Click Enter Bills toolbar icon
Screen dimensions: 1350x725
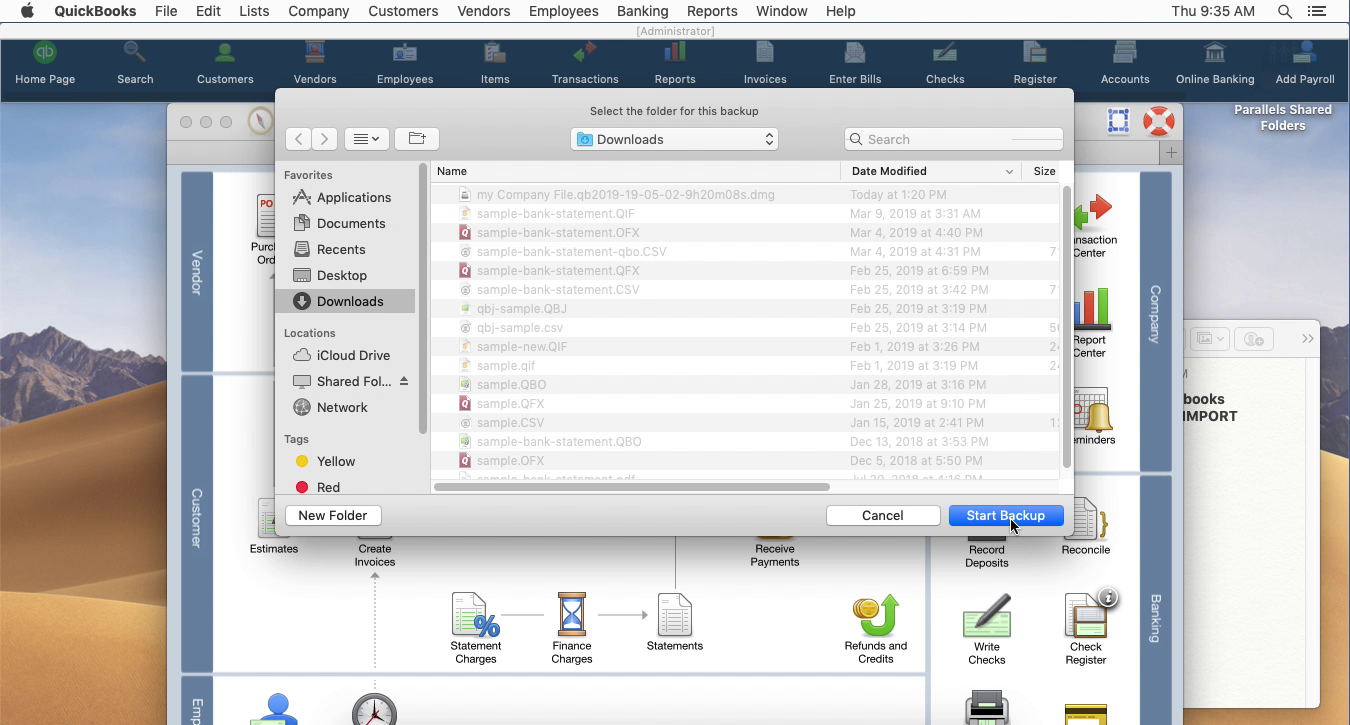855,63
